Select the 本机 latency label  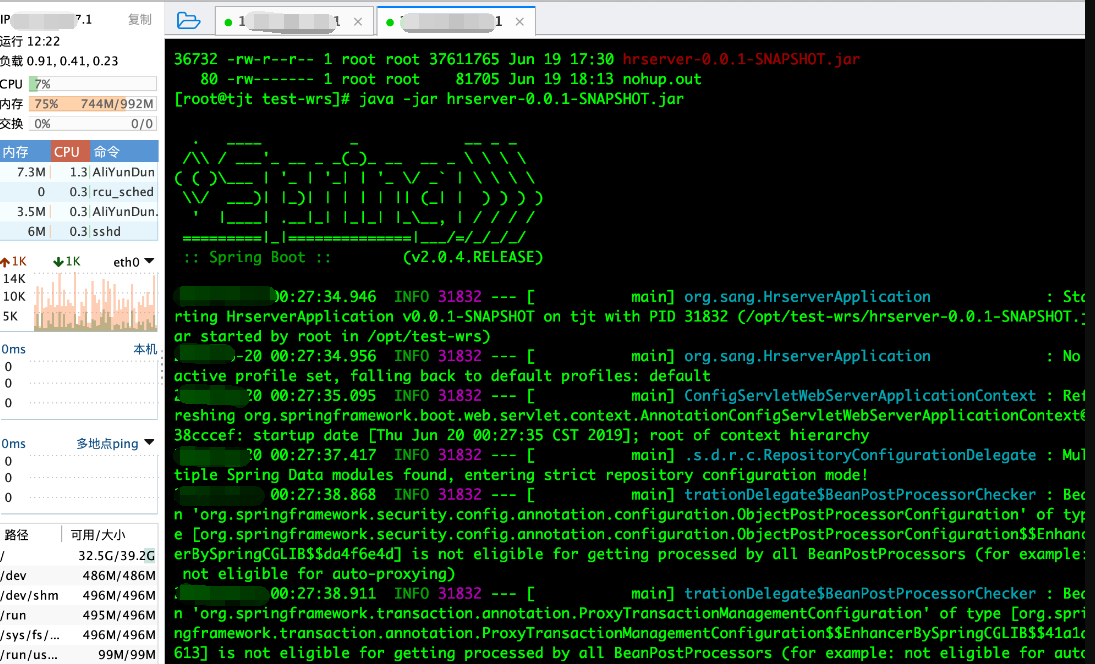click(145, 348)
